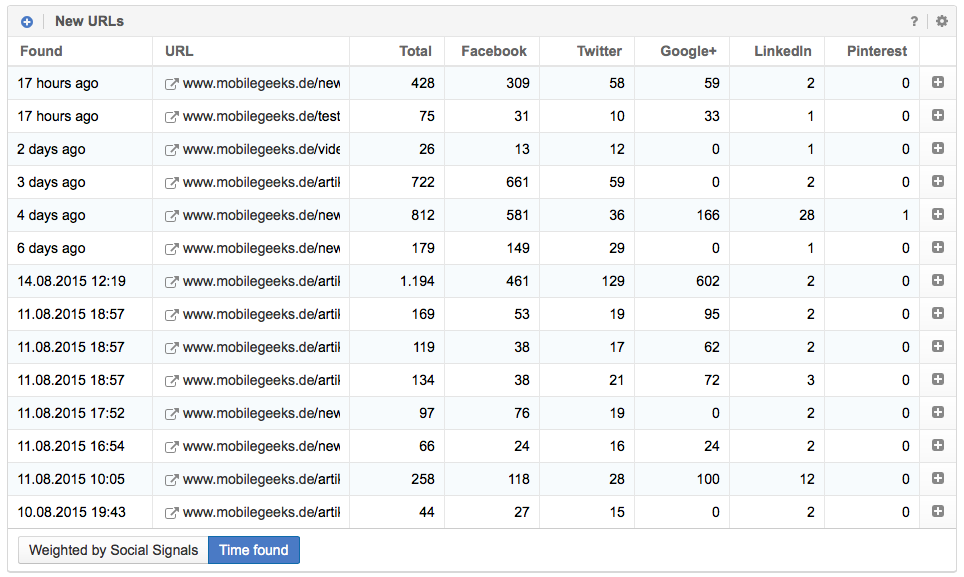964x577 pixels.
Task: Expand the row found 4 days ago
Action: pos(937,215)
